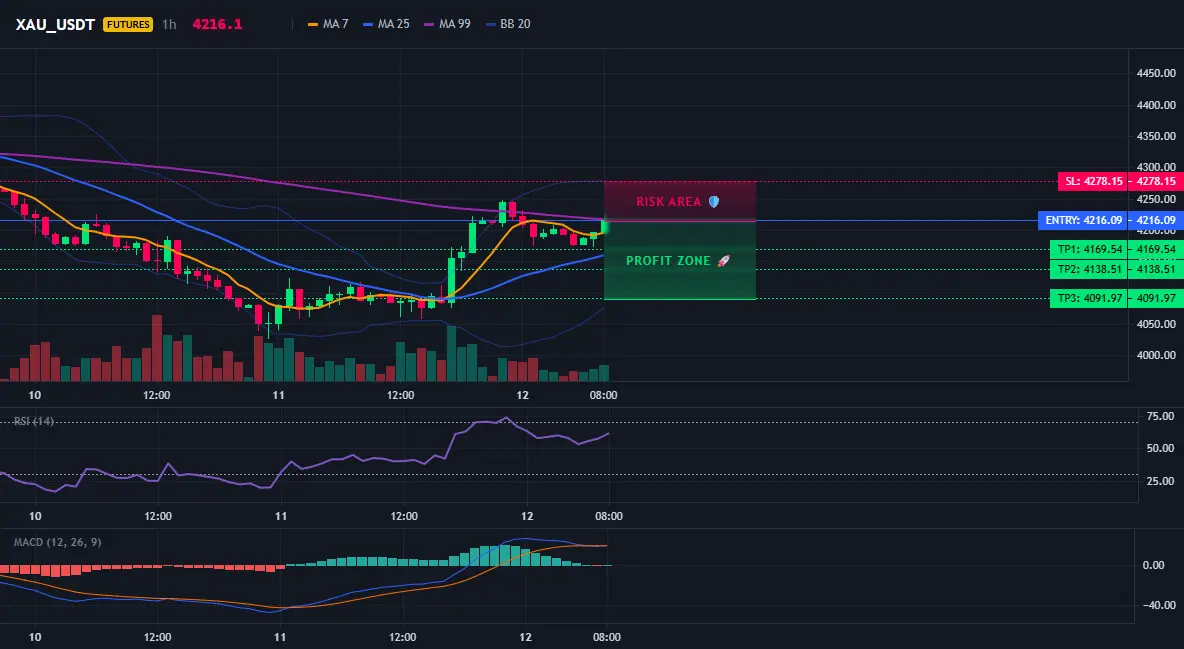This screenshot has width=1184, height=649.
Task: Click 4050.00 on the price axis
Action: tap(1156, 324)
